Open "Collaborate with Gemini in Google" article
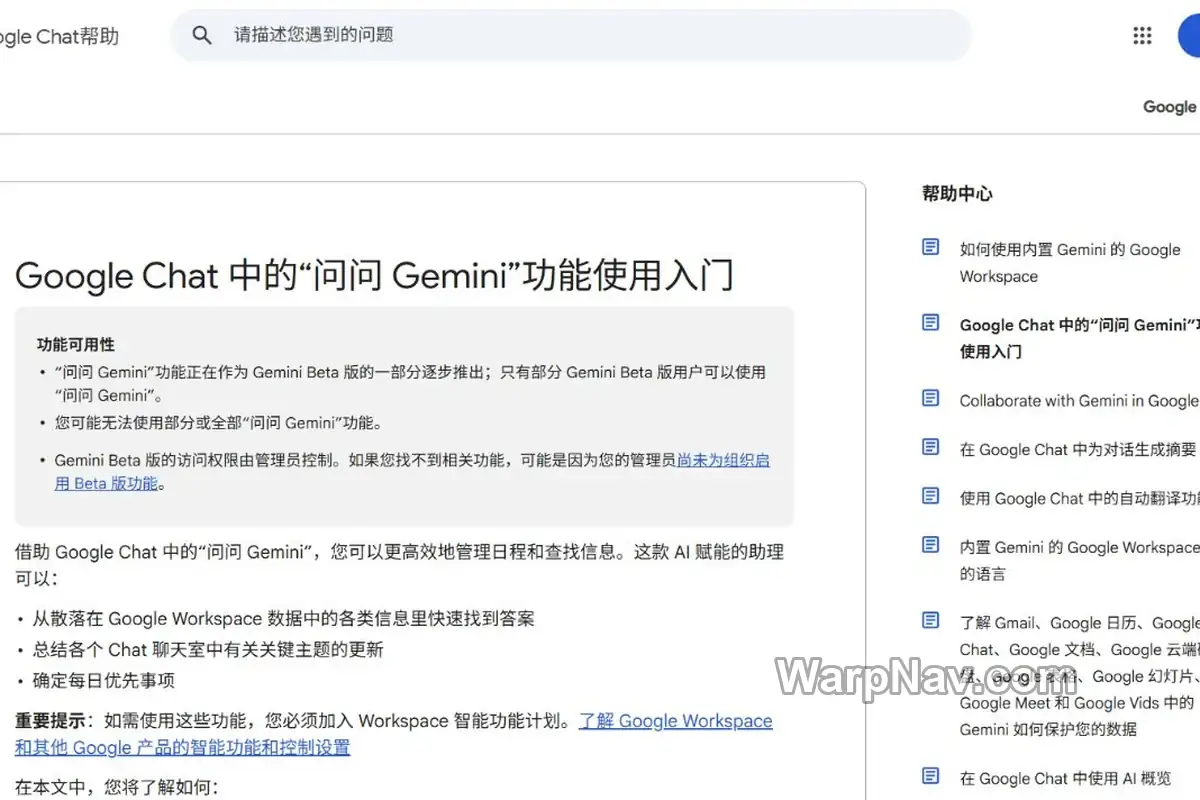1200x800 pixels. click(1079, 401)
